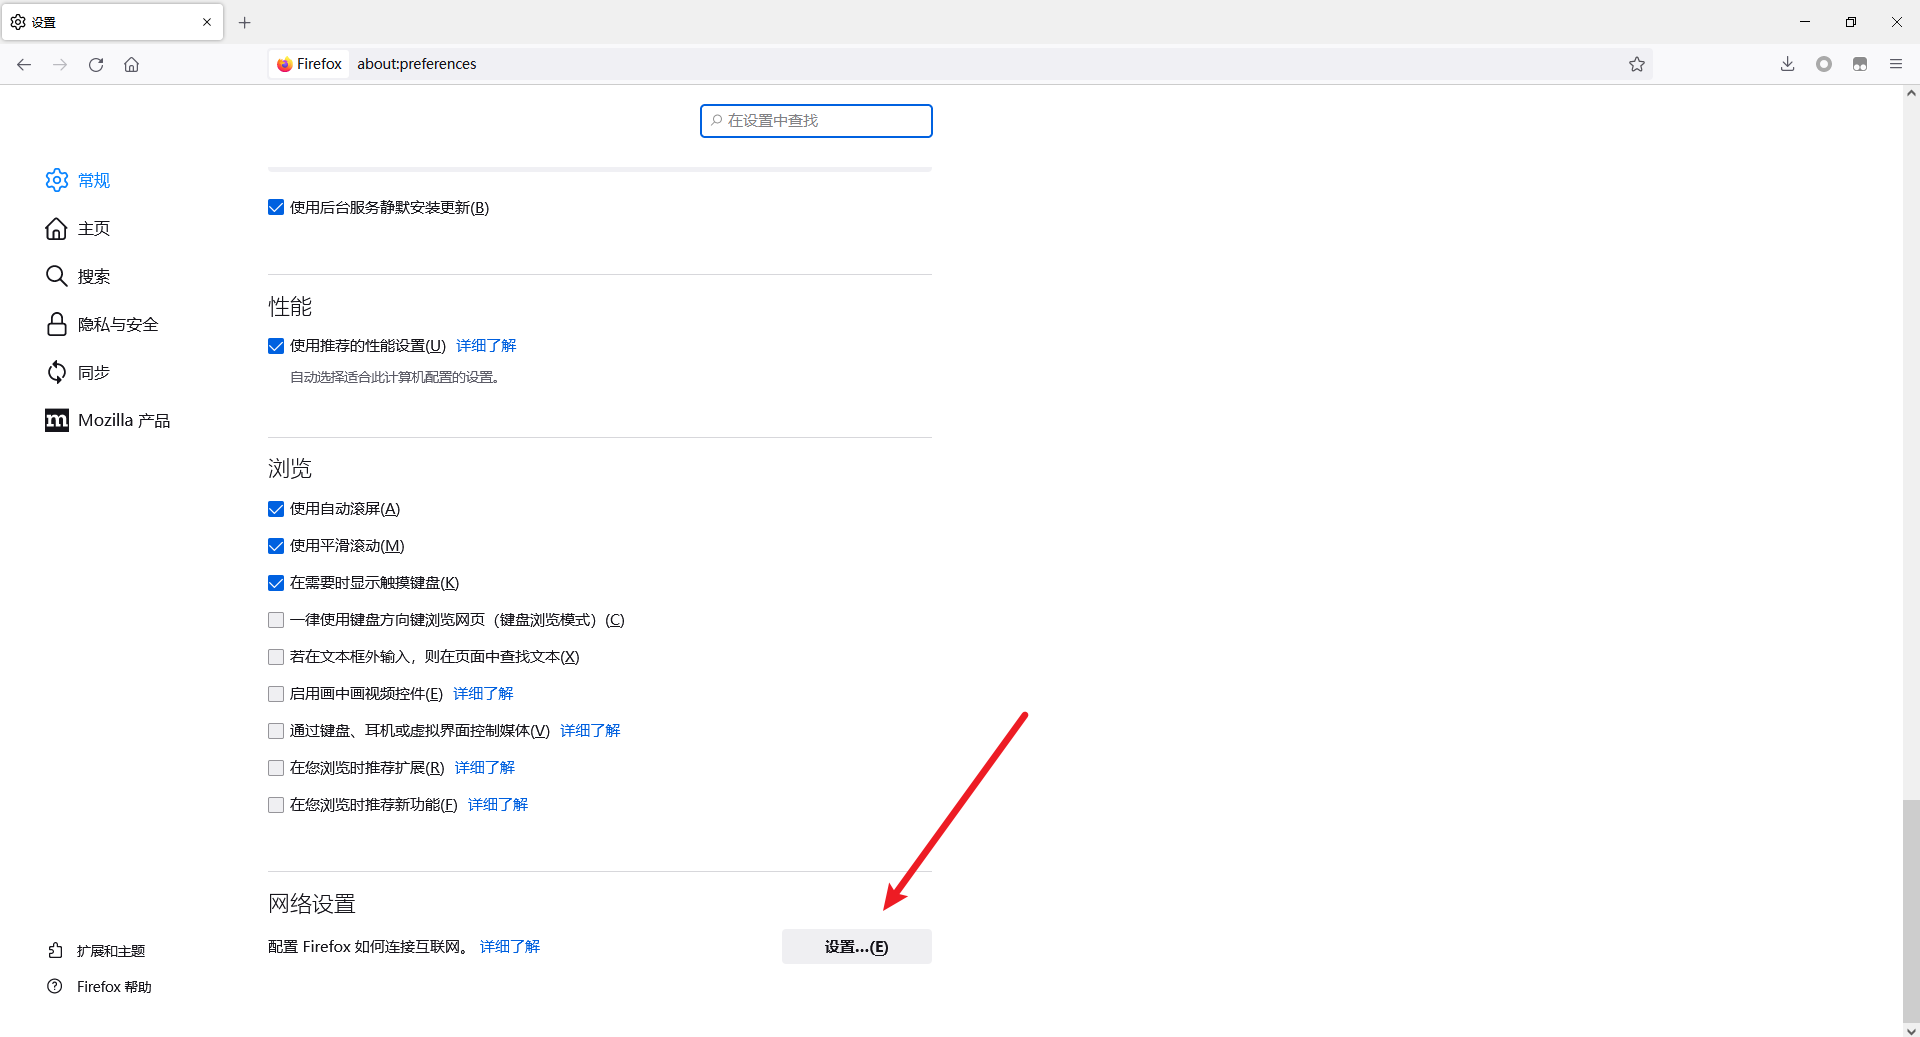Image resolution: width=1920 pixels, height=1037 pixels.
Task: Uncheck 使用自动滚屏 option
Action: [276, 509]
